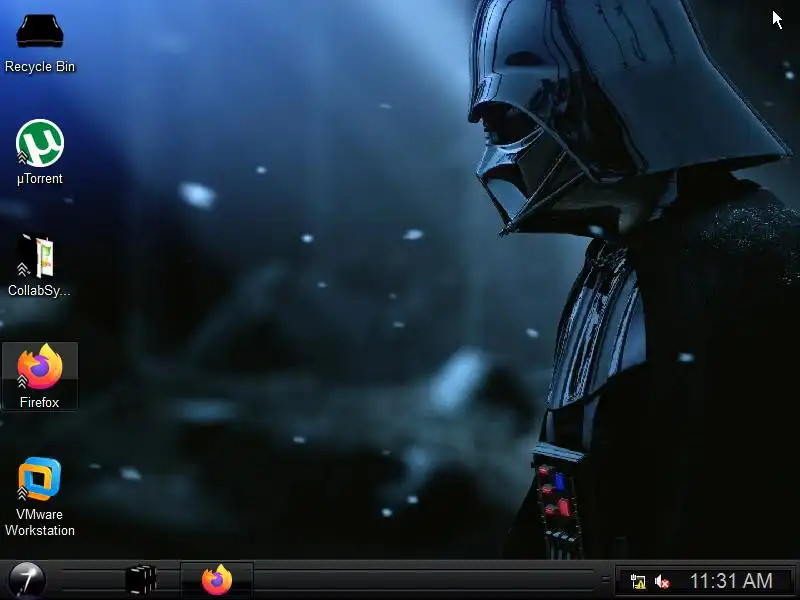Switch to Firefox in the taskbar
The image size is (800, 600).
[x=217, y=580]
